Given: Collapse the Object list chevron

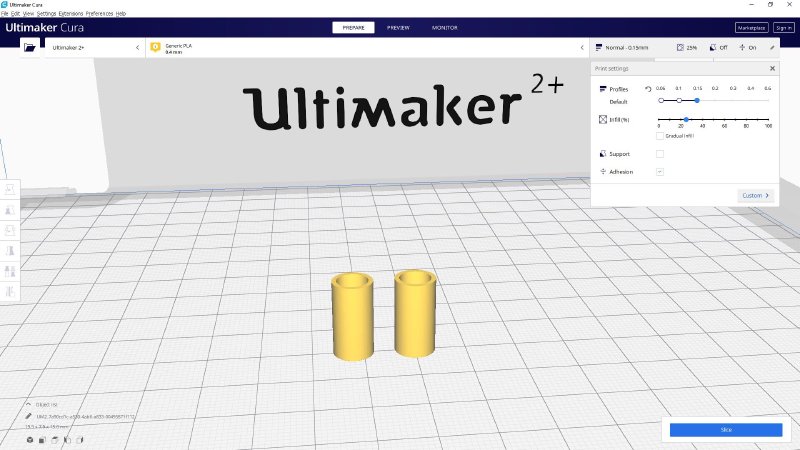Looking at the screenshot, I should (x=29, y=404).
